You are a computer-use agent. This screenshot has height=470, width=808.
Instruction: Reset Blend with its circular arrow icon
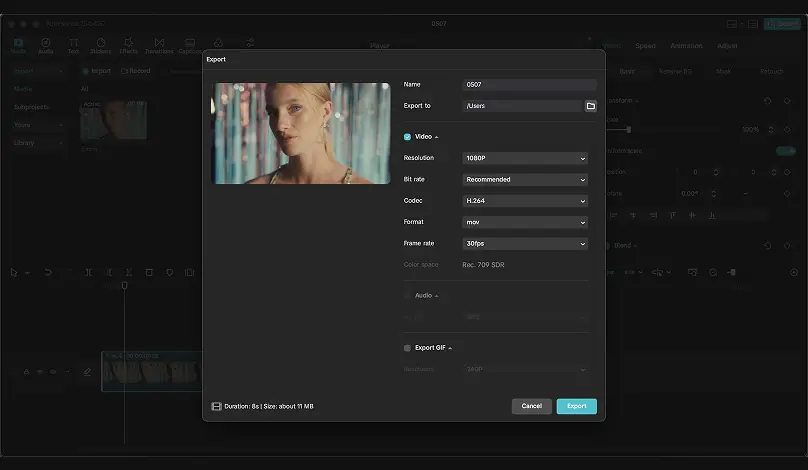[x=767, y=246]
